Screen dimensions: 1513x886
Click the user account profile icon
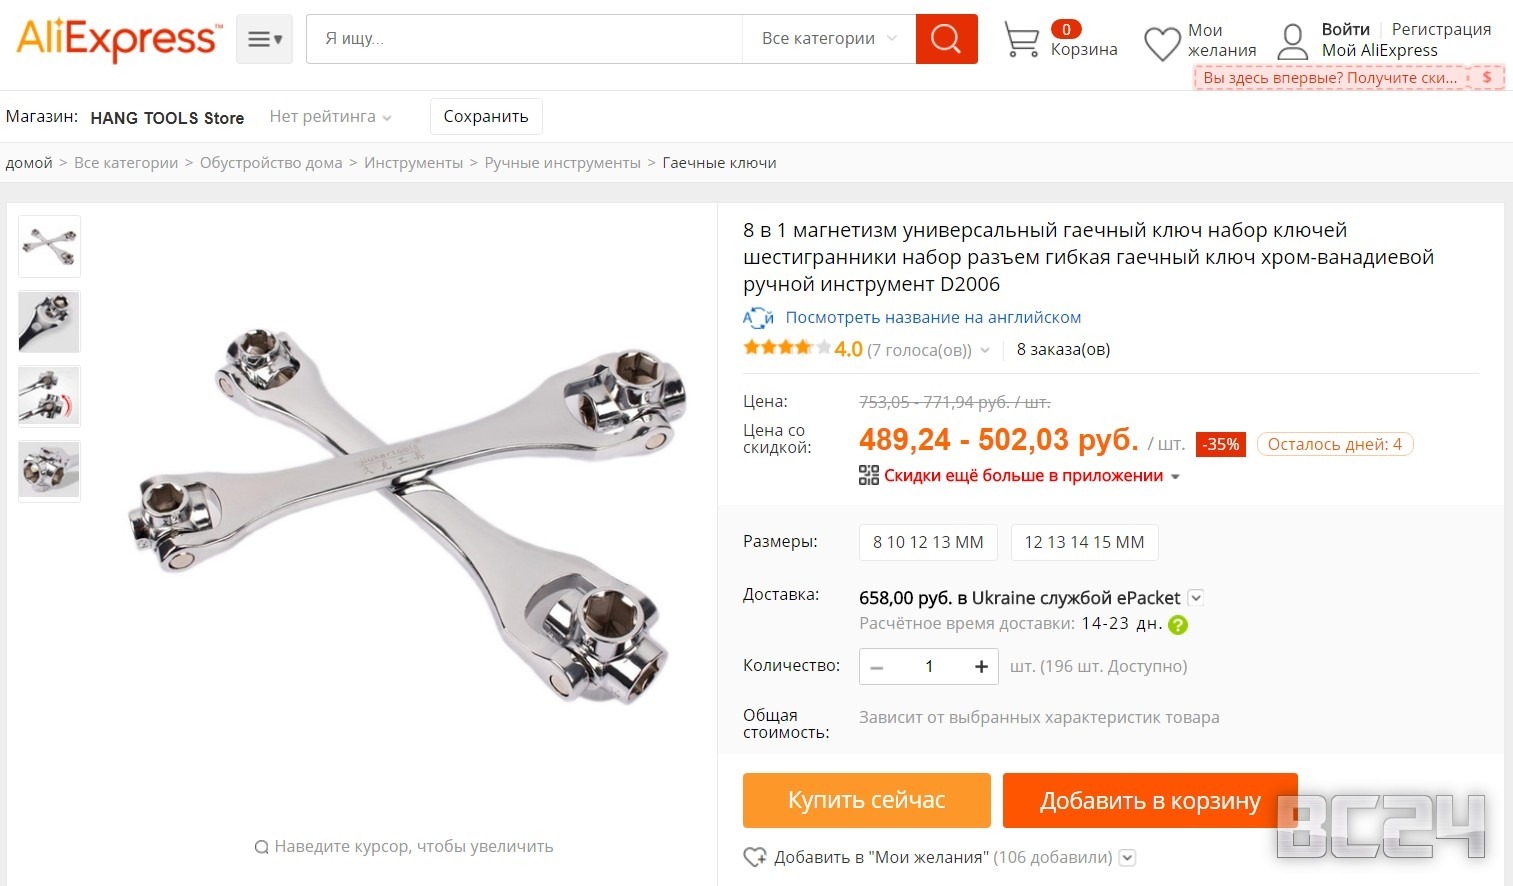1292,41
